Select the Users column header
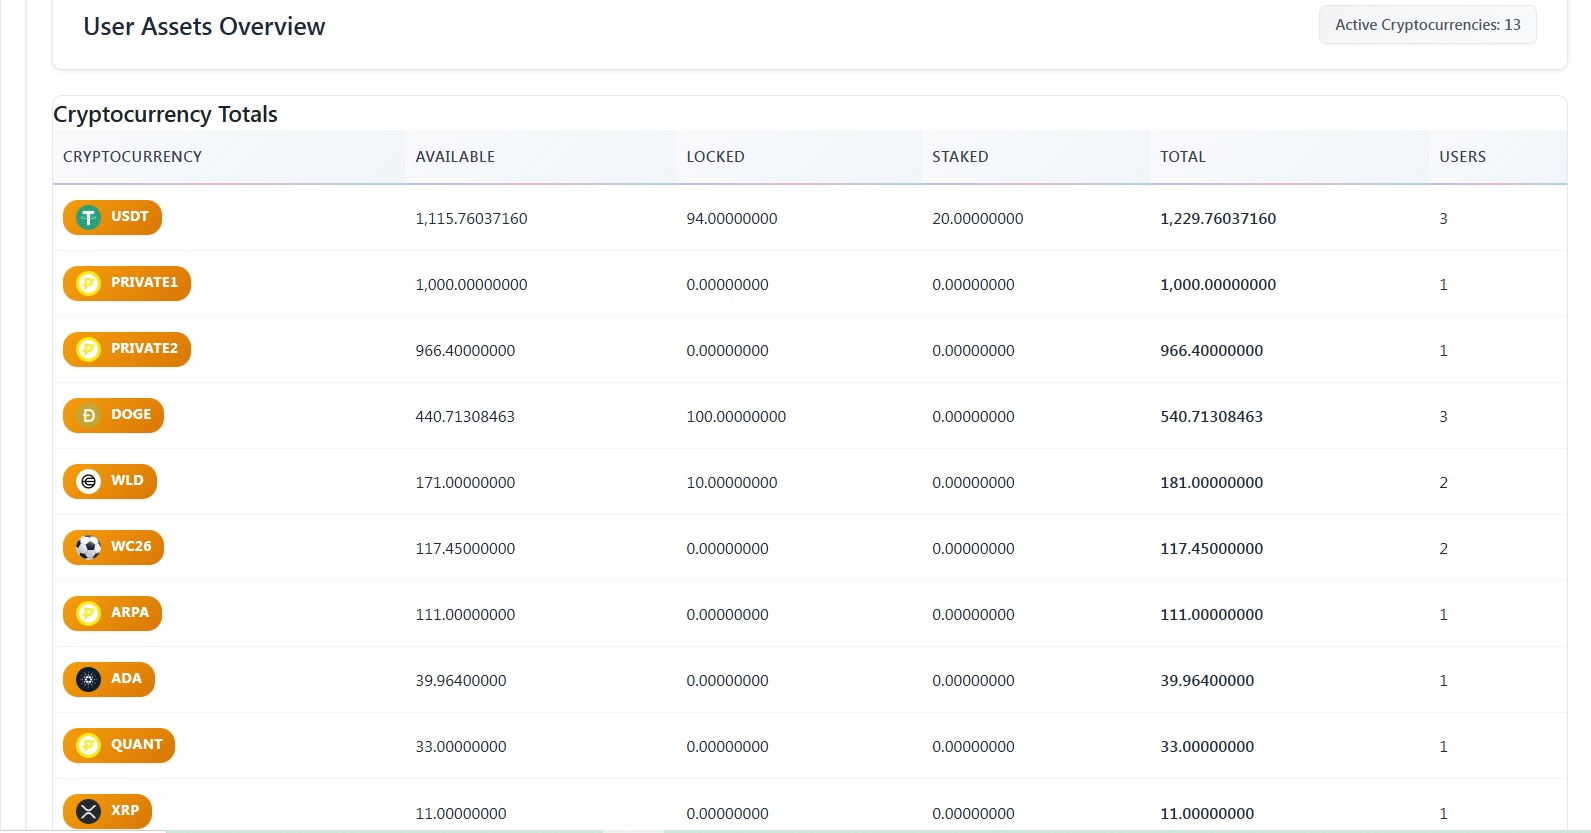This screenshot has width=1591, height=833. 1462,157
